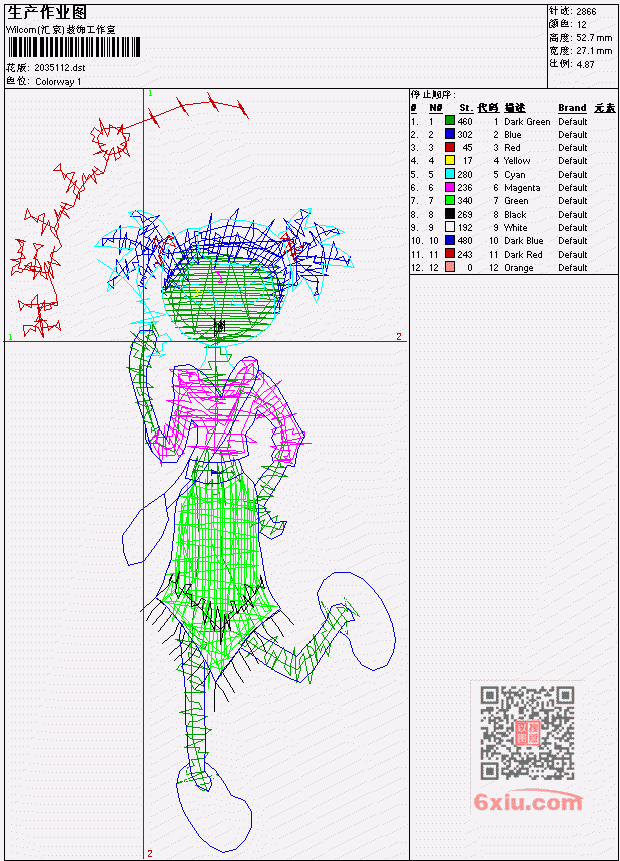
Task: Select stitch count '192' in White row
Action: (x=465, y=227)
